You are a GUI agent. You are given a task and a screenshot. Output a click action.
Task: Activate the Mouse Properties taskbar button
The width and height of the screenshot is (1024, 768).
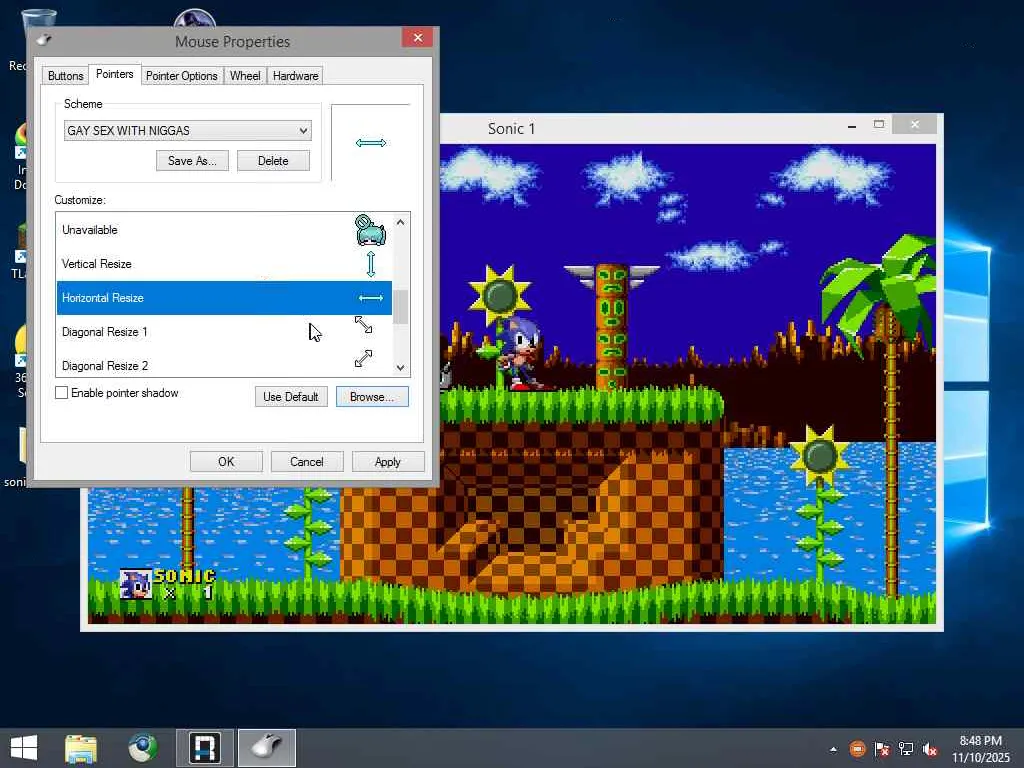coord(266,748)
